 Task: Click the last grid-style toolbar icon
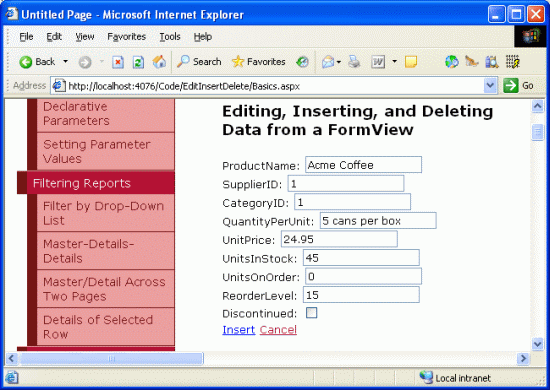click(x=512, y=62)
